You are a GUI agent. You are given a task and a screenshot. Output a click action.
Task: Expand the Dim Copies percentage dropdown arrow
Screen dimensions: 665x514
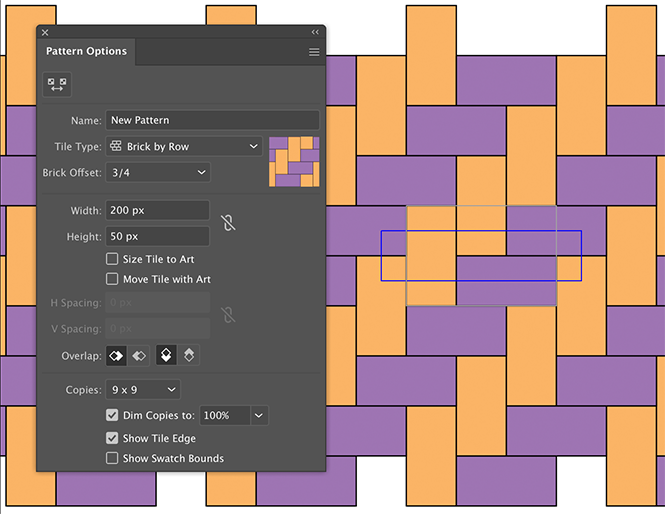pyautogui.click(x=259, y=415)
